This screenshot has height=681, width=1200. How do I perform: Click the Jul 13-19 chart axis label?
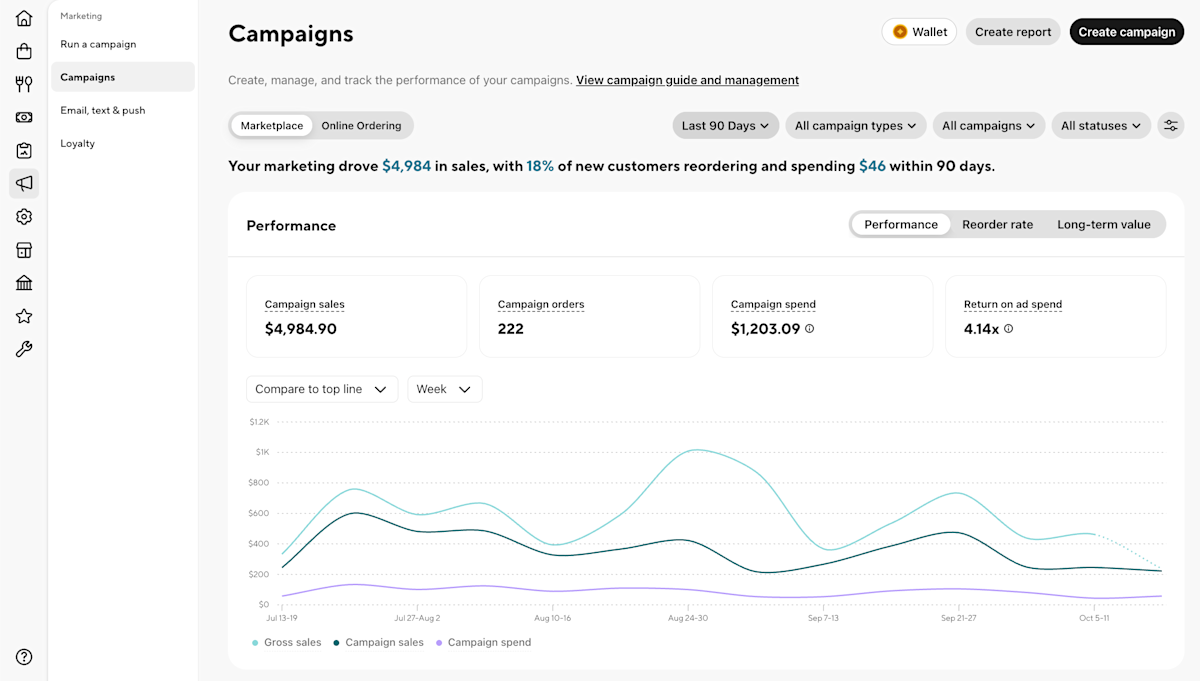click(x=283, y=619)
